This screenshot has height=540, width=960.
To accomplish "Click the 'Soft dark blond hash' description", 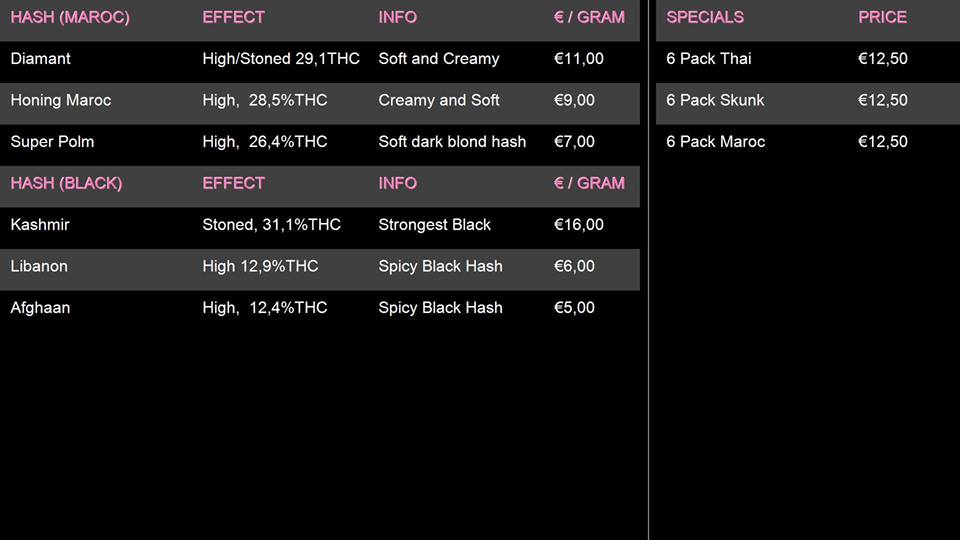I will [452, 142].
